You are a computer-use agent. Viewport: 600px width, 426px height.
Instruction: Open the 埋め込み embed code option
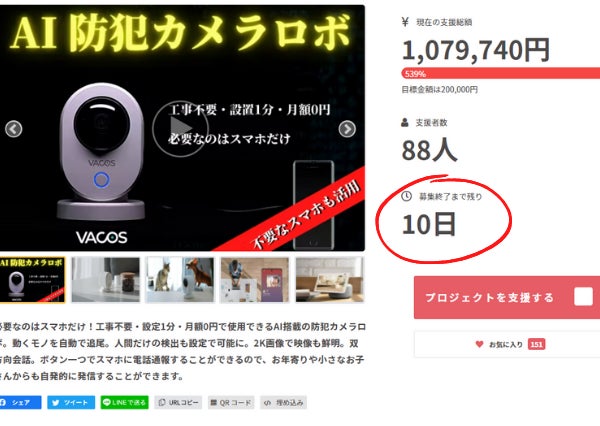(284, 403)
